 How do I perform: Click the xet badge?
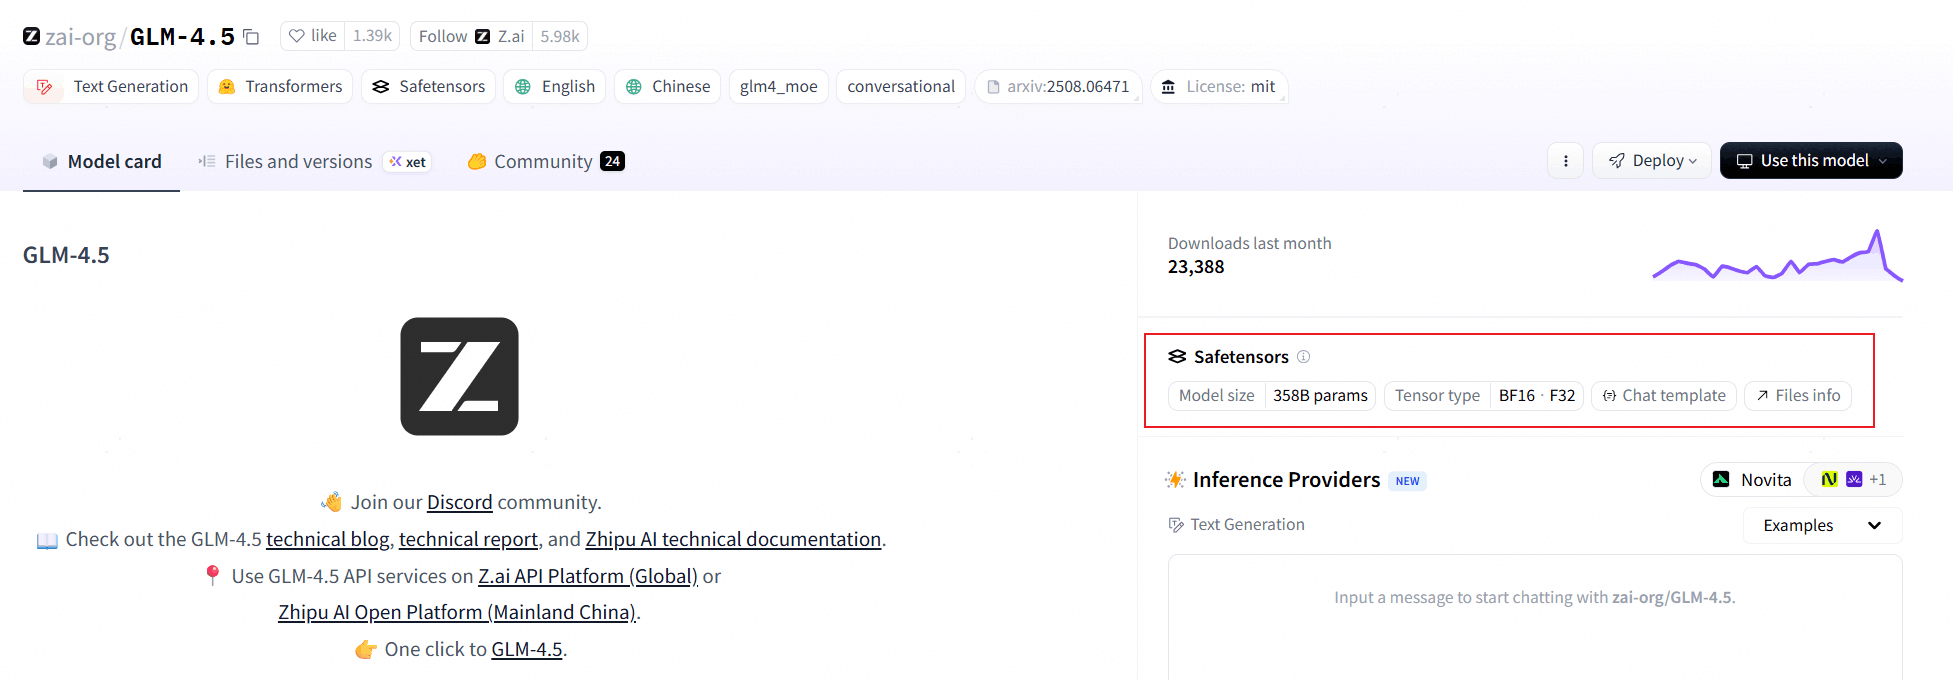[x=407, y=161]
